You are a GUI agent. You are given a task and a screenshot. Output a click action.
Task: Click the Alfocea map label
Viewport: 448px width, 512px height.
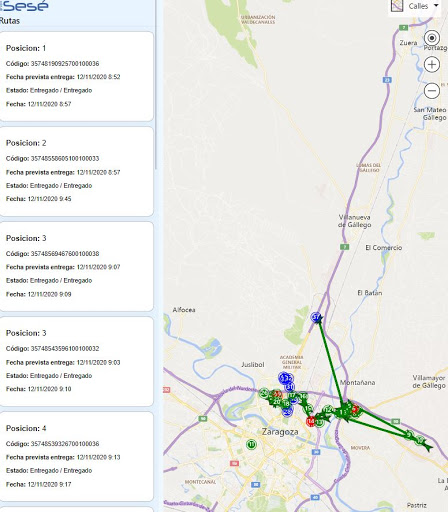pyautogui.click(x=184, y=310)
